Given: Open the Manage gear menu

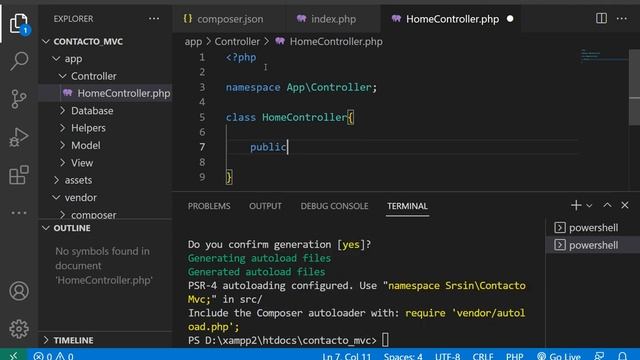Looking at the screenshot, I should pyautogui.click(x=19, y=329).
